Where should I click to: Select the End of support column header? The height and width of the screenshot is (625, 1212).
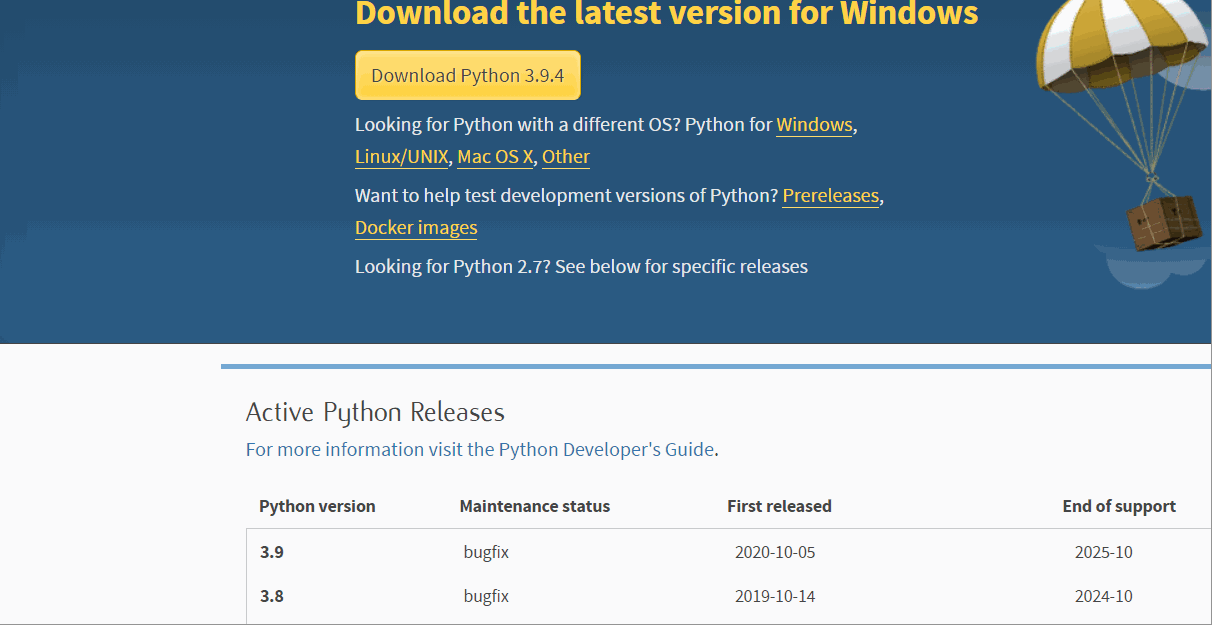pyautogui.click(x=1119, y=506)
